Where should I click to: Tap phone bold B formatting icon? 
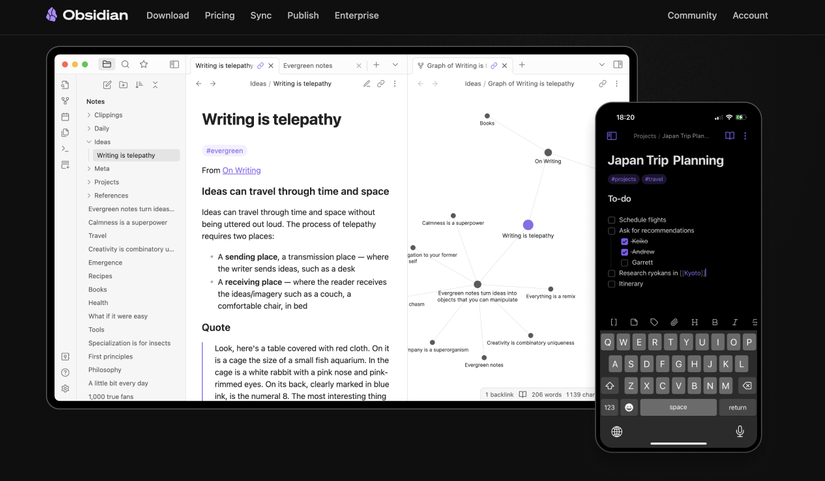click(x=715, y=322)
